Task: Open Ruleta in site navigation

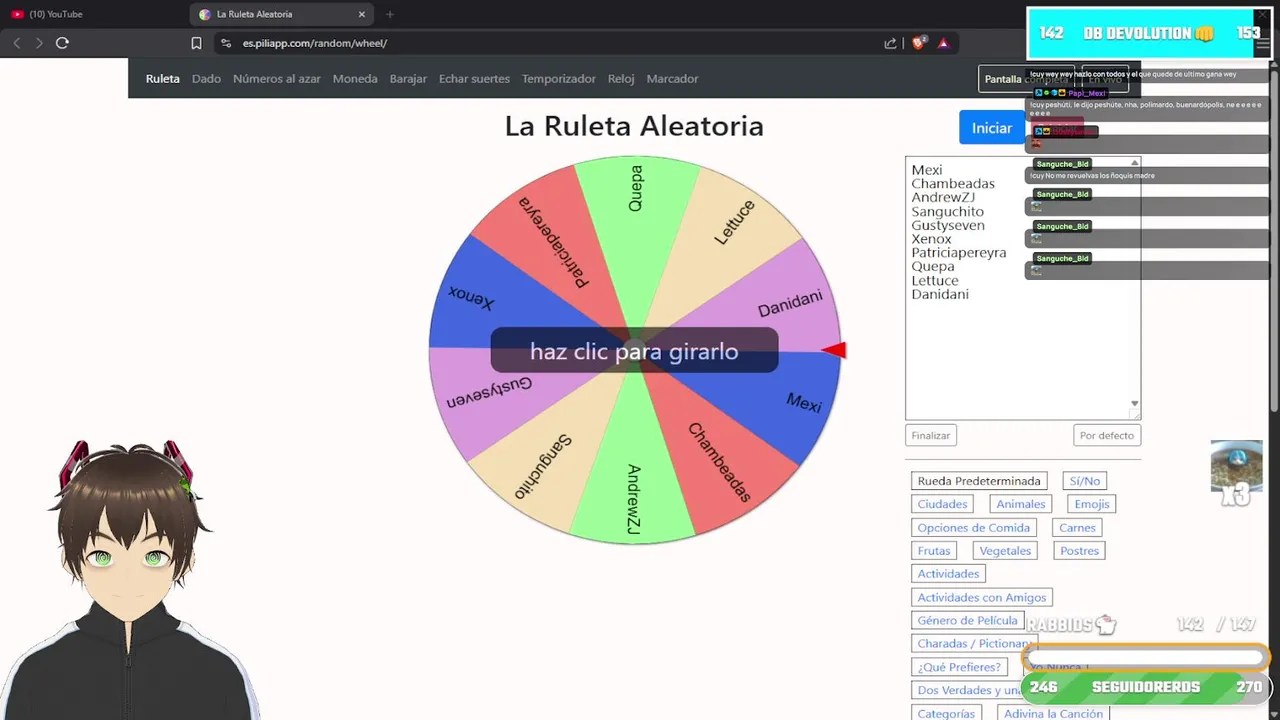Action: point(163,79)
